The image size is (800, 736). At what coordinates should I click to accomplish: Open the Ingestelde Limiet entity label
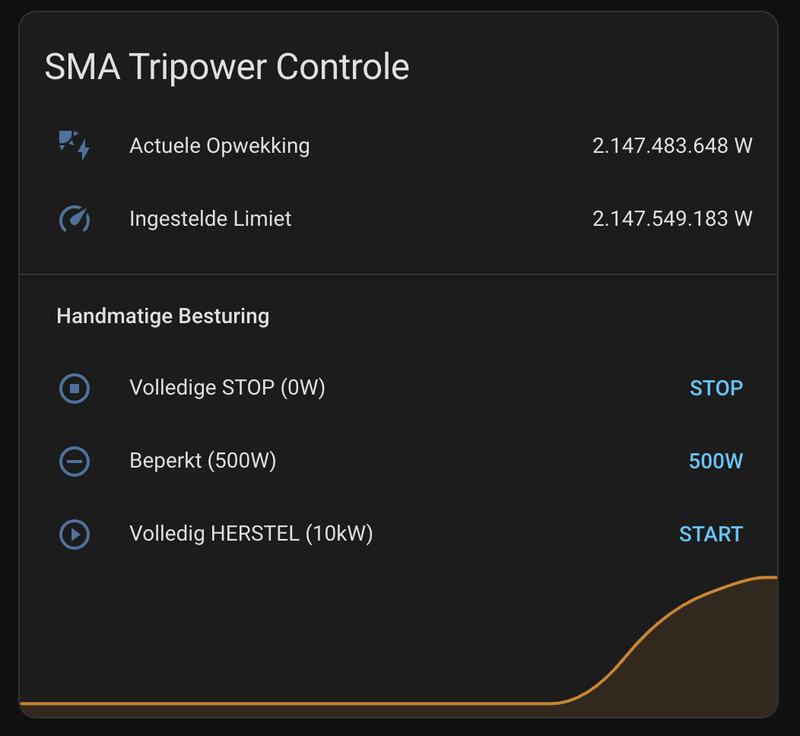point(210,219)
